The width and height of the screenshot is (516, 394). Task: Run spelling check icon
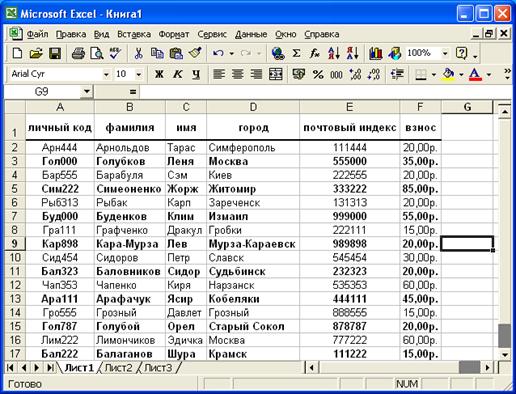[115, 53]
